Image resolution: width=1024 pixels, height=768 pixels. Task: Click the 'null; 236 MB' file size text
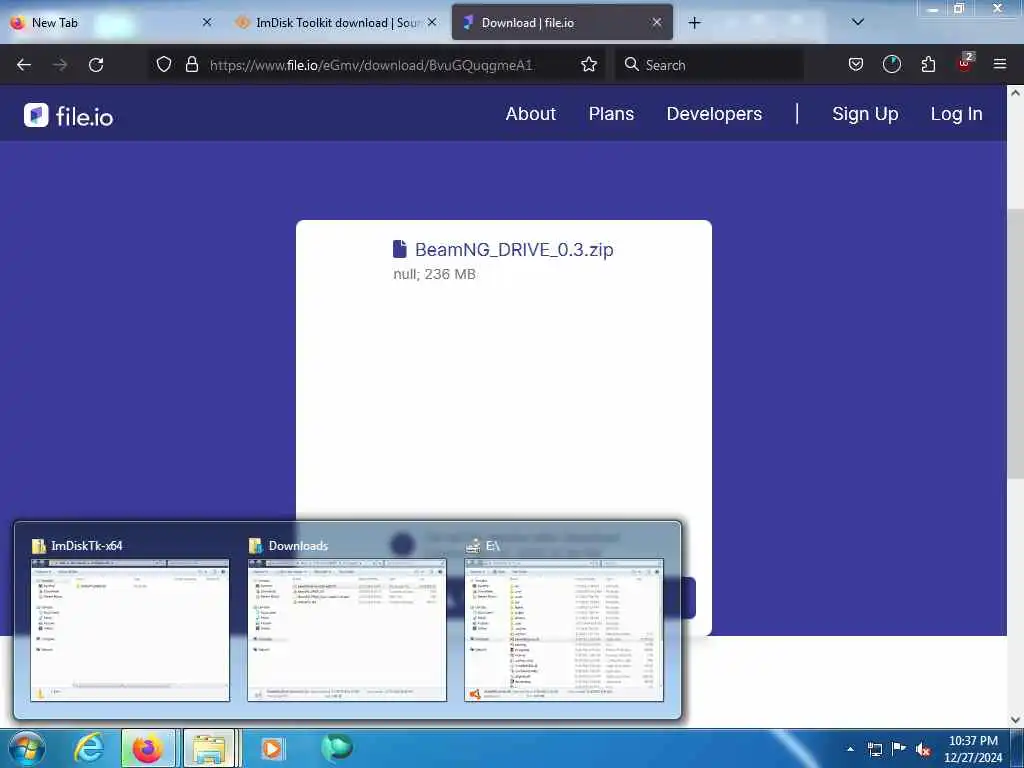pos(434,274)
